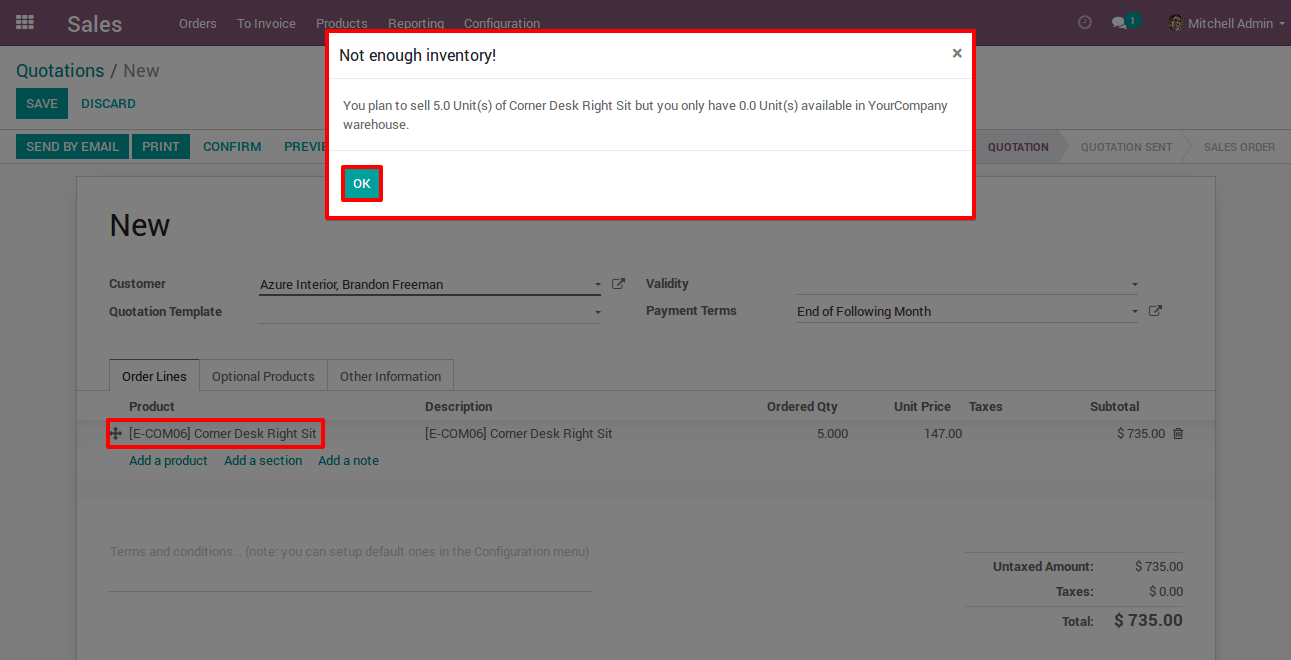Open the activities clock icon
Image resolution: width=1291 pixels, height=660 pixels.
pos(1085,22)
